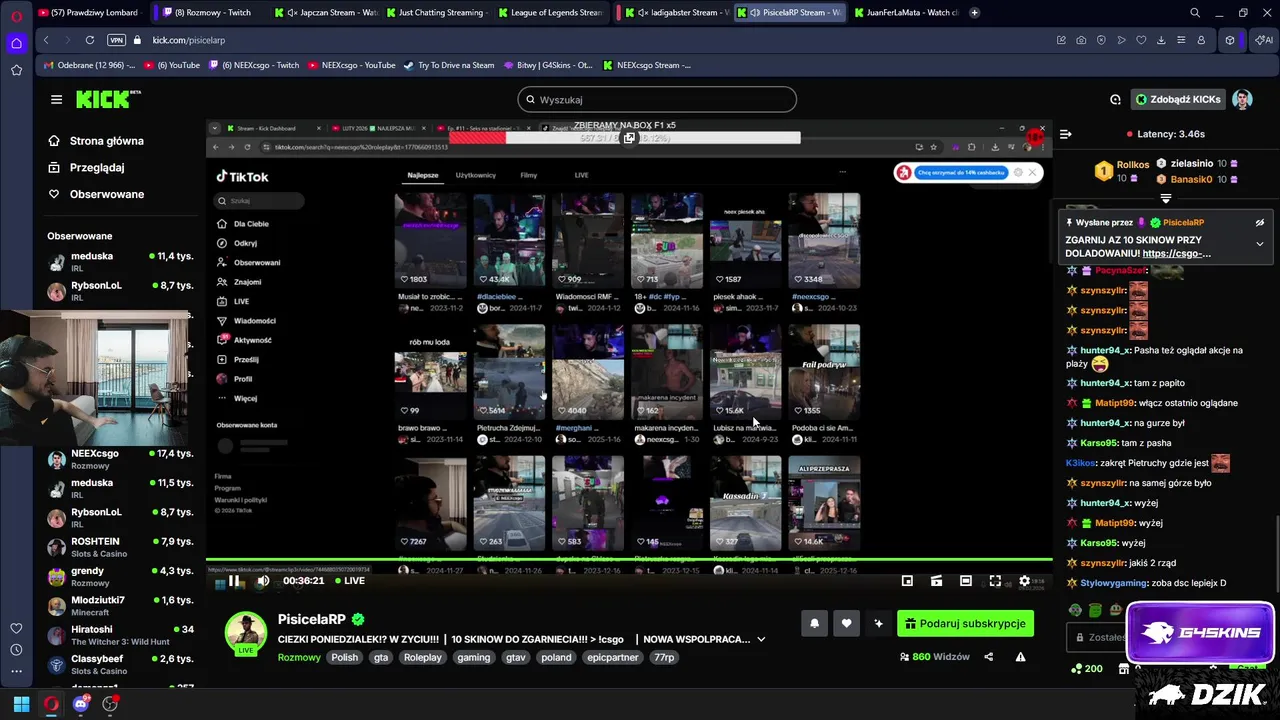Viewport: 1280px width, 720px height.
Task: Switch to League of Legends Stream tab
Action: click(x=548, y=12)
